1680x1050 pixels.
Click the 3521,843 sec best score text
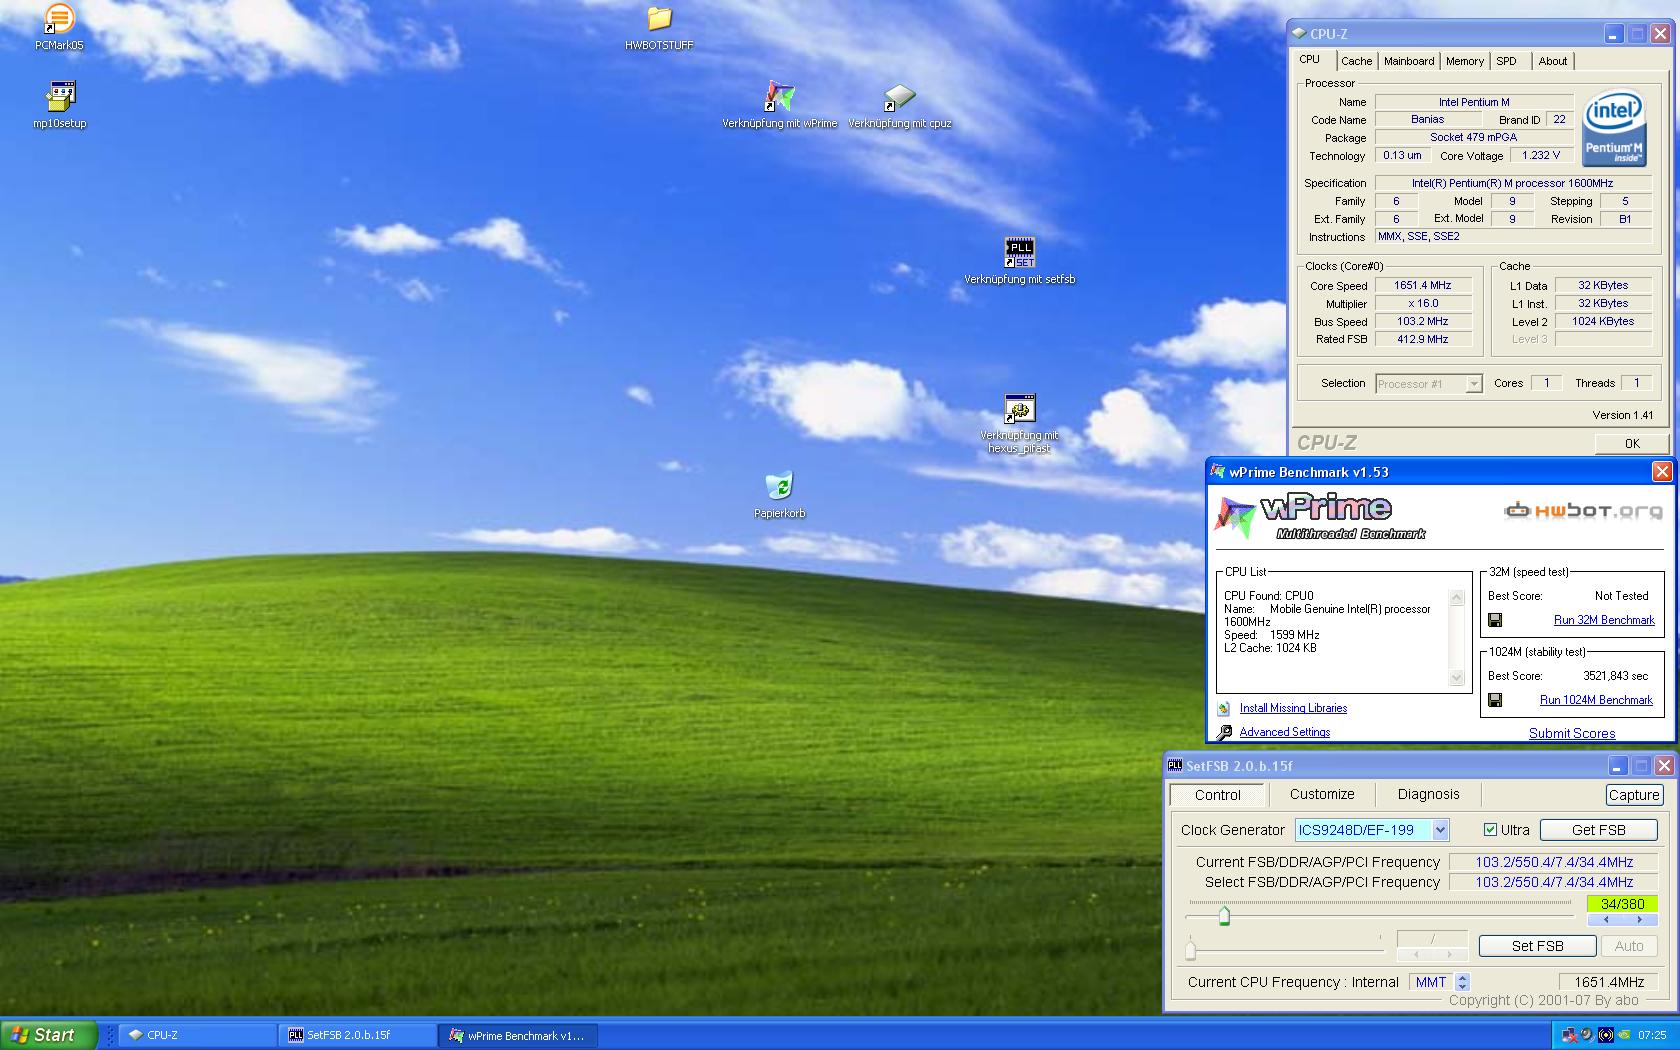(x=1615, y=676)
